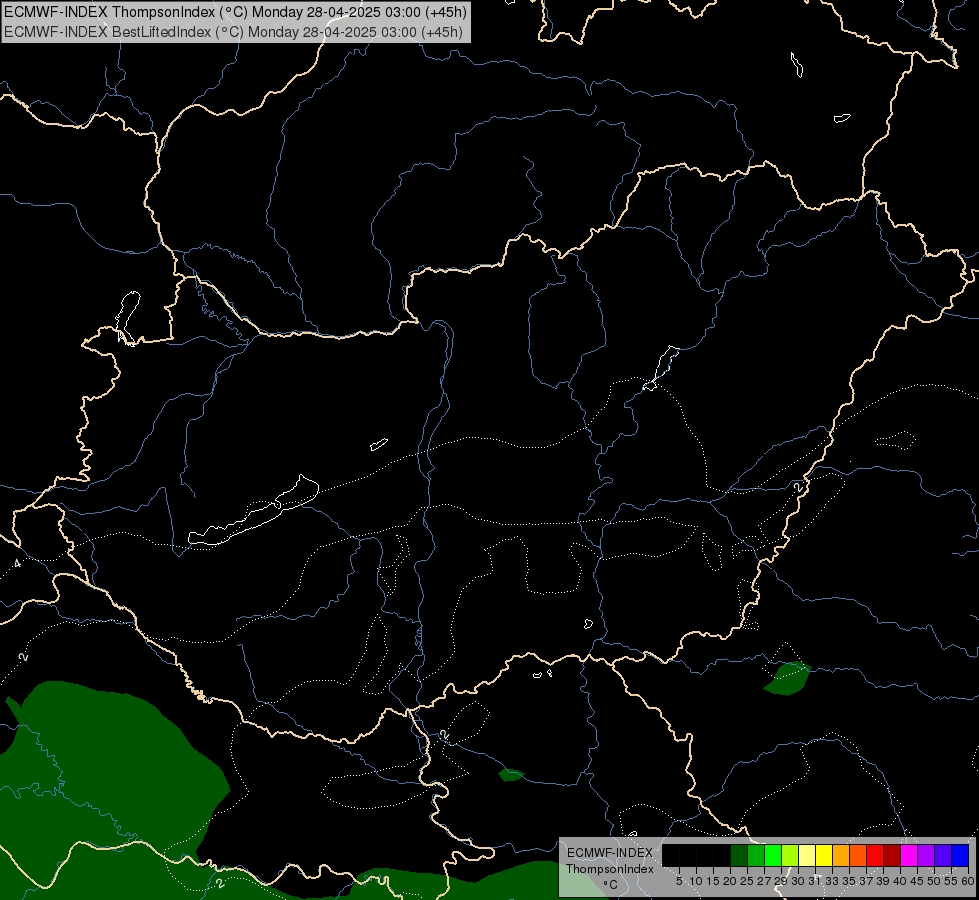The image size is (979, 900).
Task: Click the legend scale value 27
Action: (764, 881)
